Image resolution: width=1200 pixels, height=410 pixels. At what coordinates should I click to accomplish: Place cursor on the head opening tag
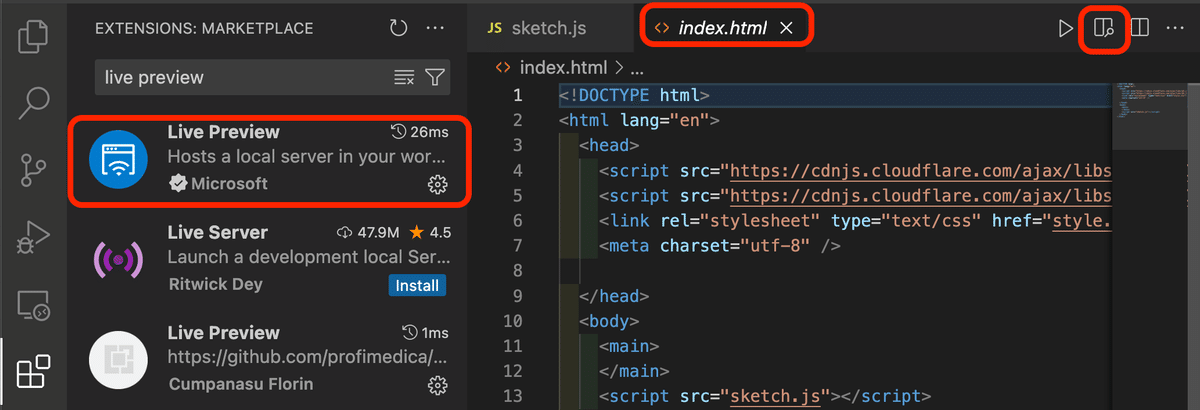coord(607,146)
